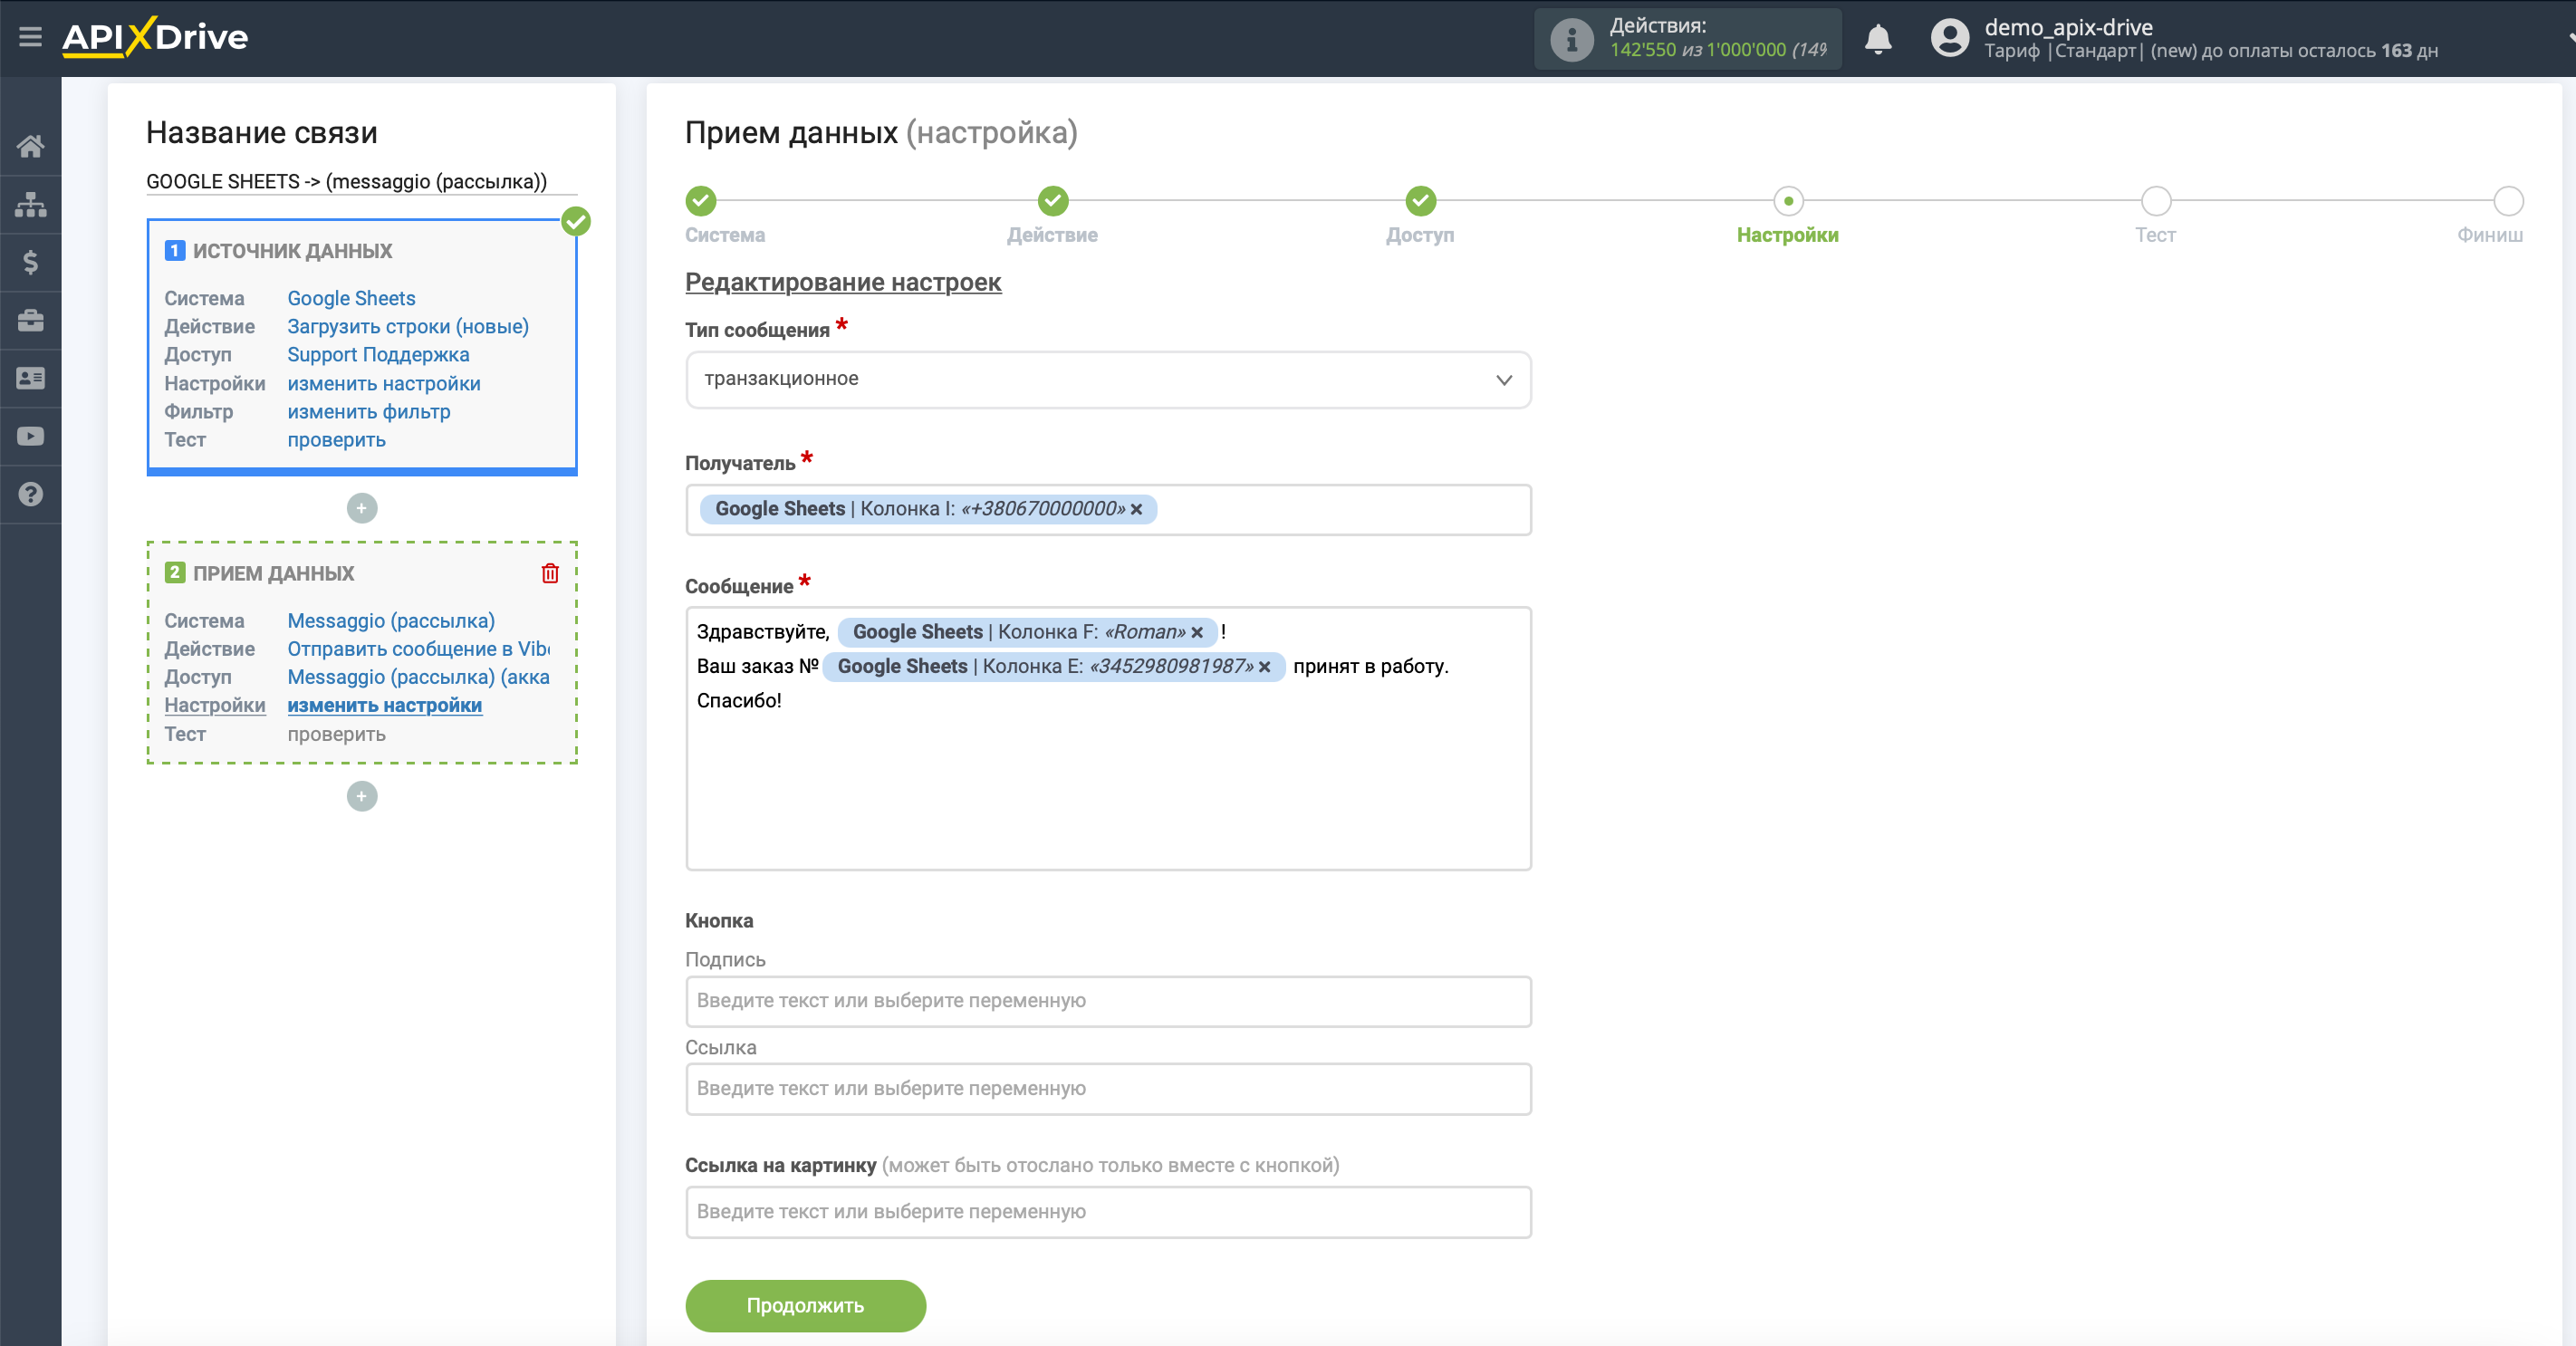Open the contact card sidebar icon

[x=30, y=378]
